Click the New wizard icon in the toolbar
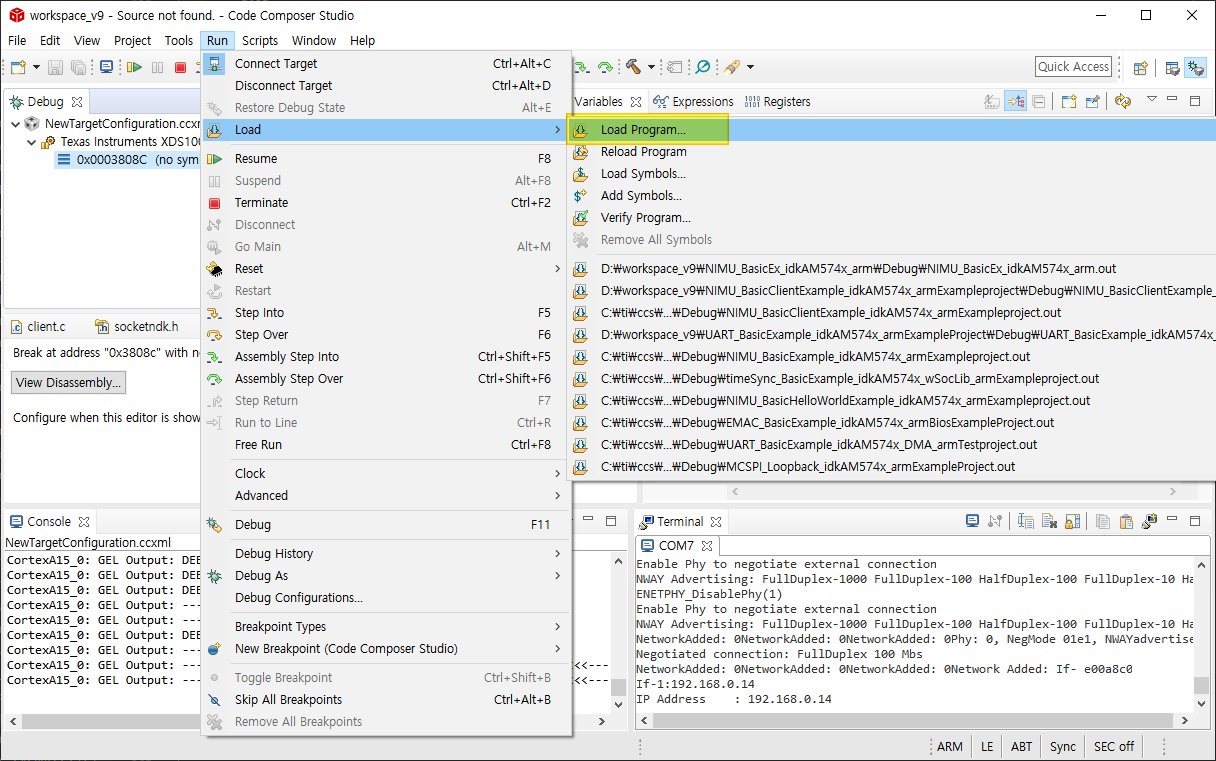 [x=18, y=67]
